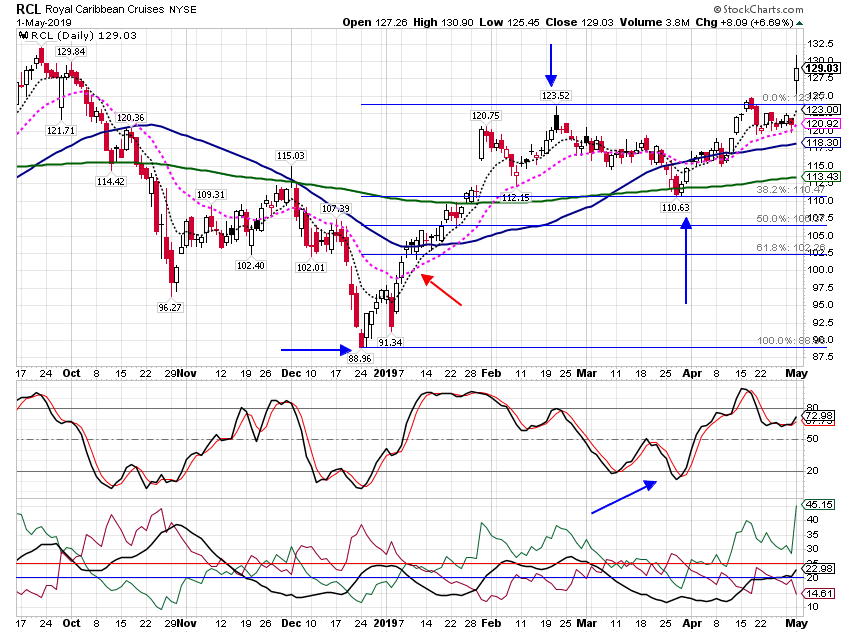Click the magenta 120.92 moving average tag
Image resolution: width=850 pixels, height=633 pixels.
tap(822, 124)
